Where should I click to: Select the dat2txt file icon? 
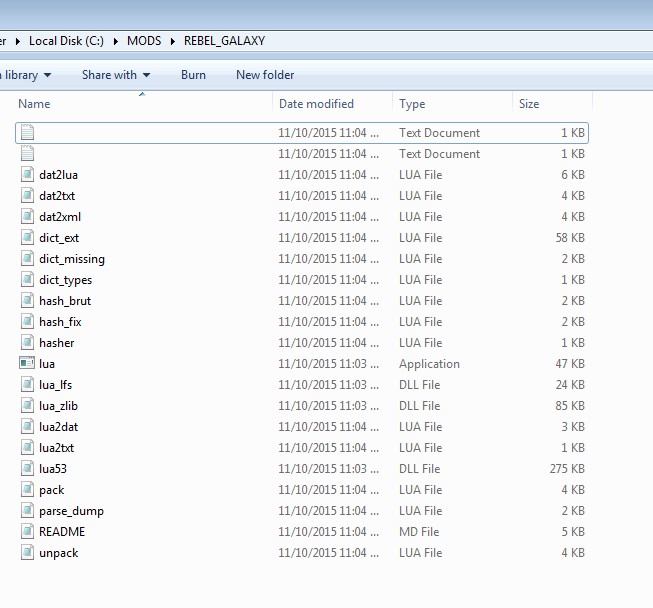coord(27,195)
